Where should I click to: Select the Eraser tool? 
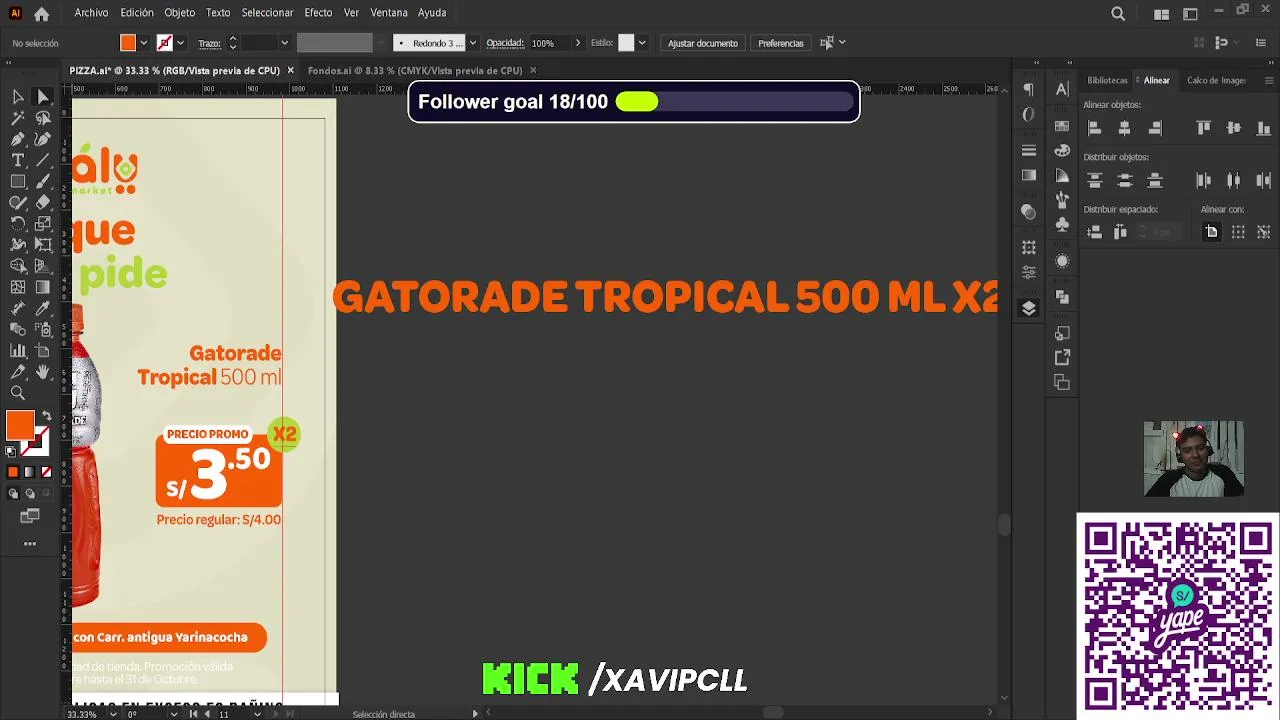[x=43, y=202]
